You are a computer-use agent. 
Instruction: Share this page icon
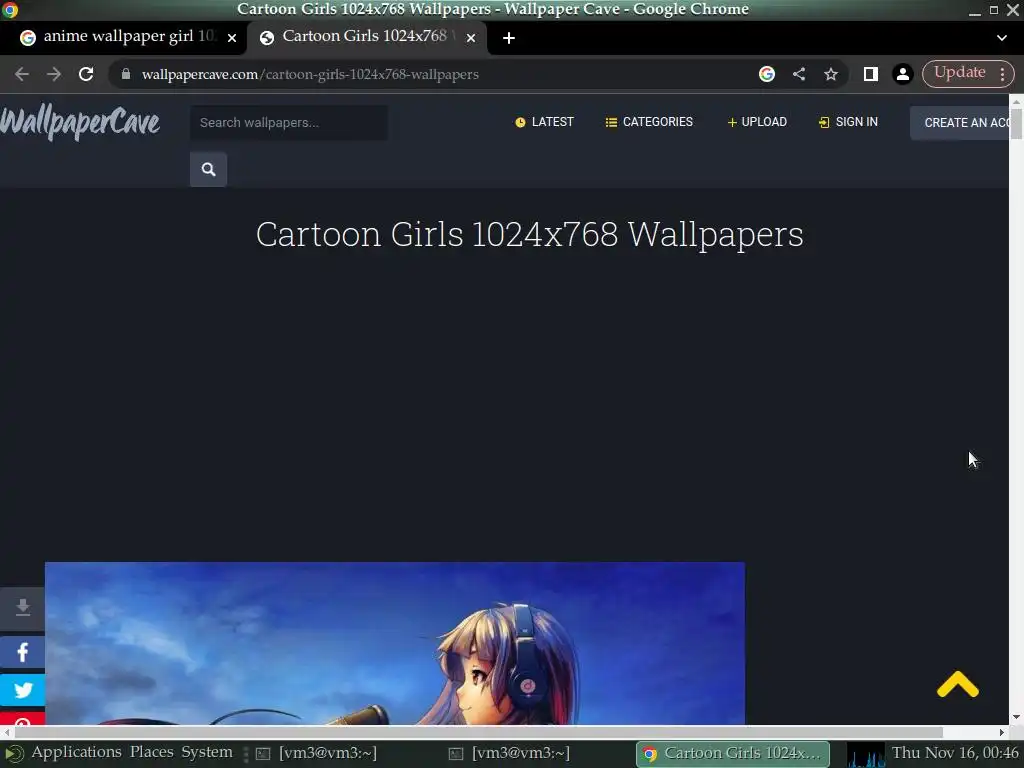(799, 74)
